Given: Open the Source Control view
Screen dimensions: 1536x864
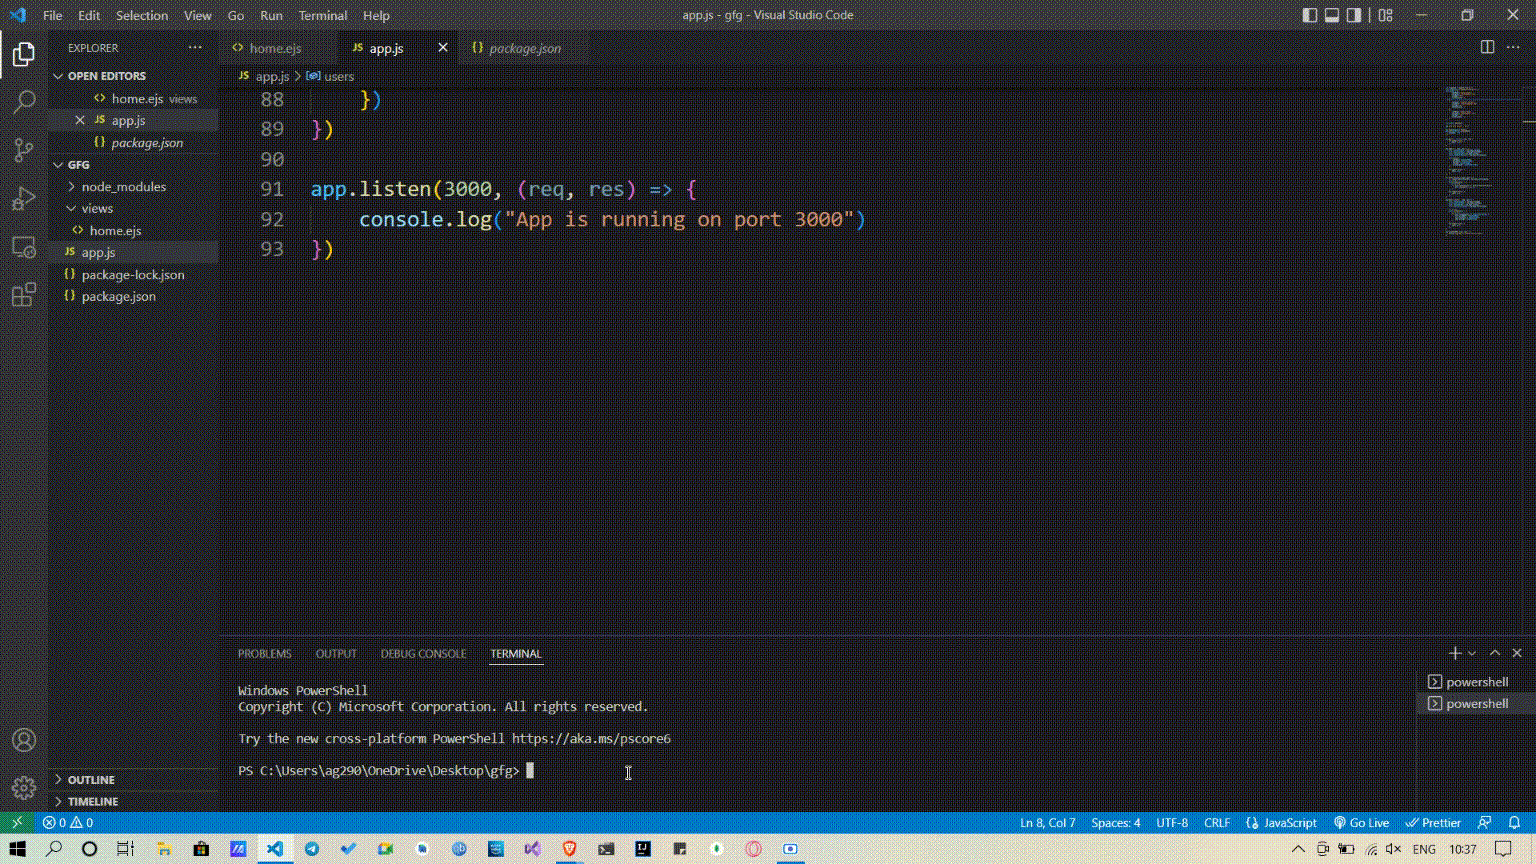Looking at the screenshot, I should tap(24, 150).
